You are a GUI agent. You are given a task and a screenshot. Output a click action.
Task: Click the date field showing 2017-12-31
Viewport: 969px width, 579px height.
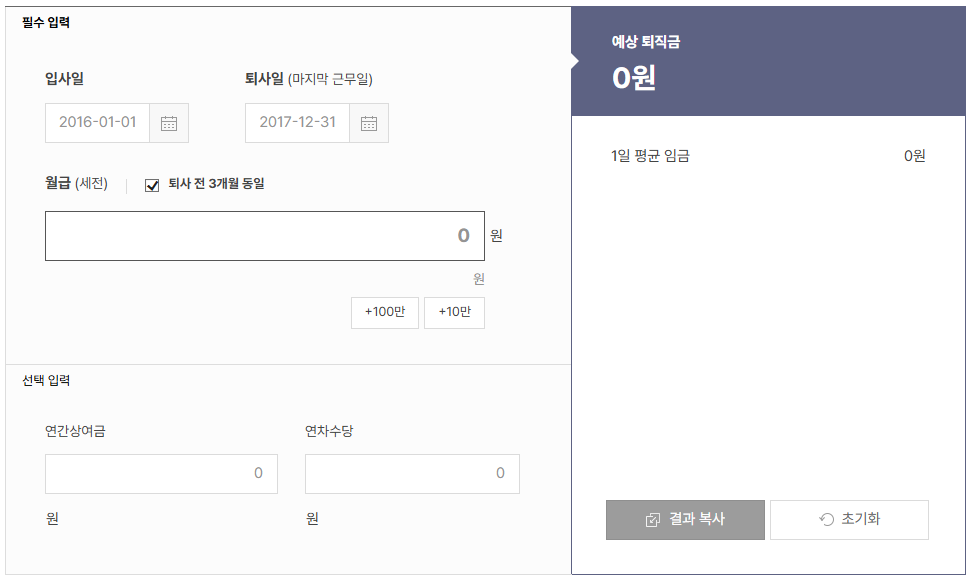point(295,123)
